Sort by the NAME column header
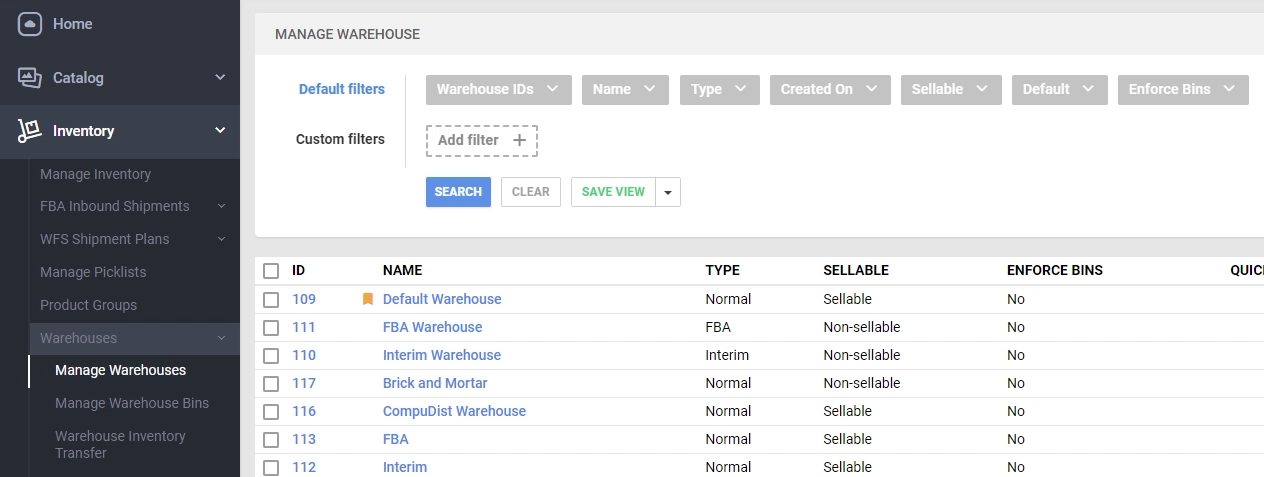Screen dimensions: 1264x477 coord(402,270)
